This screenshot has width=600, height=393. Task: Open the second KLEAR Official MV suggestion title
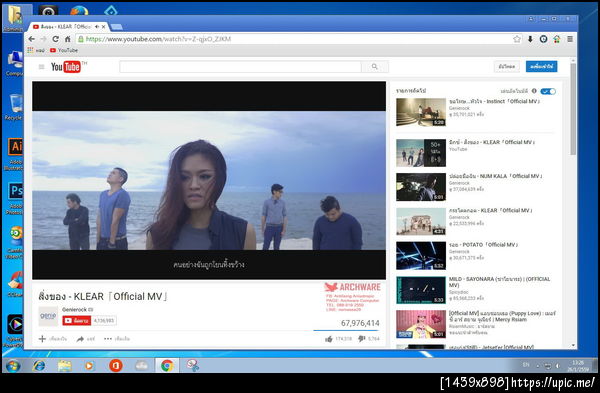tap(491, 210)
